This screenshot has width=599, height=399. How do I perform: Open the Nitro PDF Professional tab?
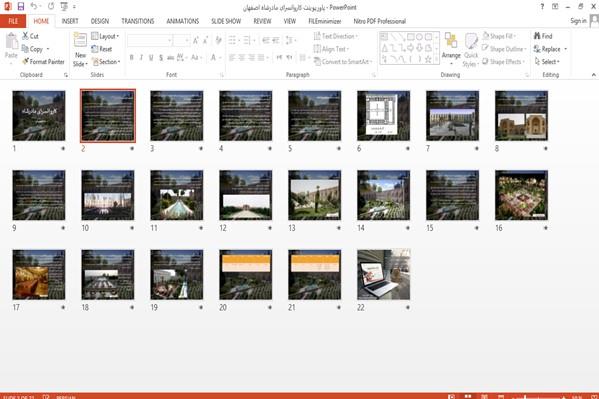pyautogui.click(x=379, y=21)
